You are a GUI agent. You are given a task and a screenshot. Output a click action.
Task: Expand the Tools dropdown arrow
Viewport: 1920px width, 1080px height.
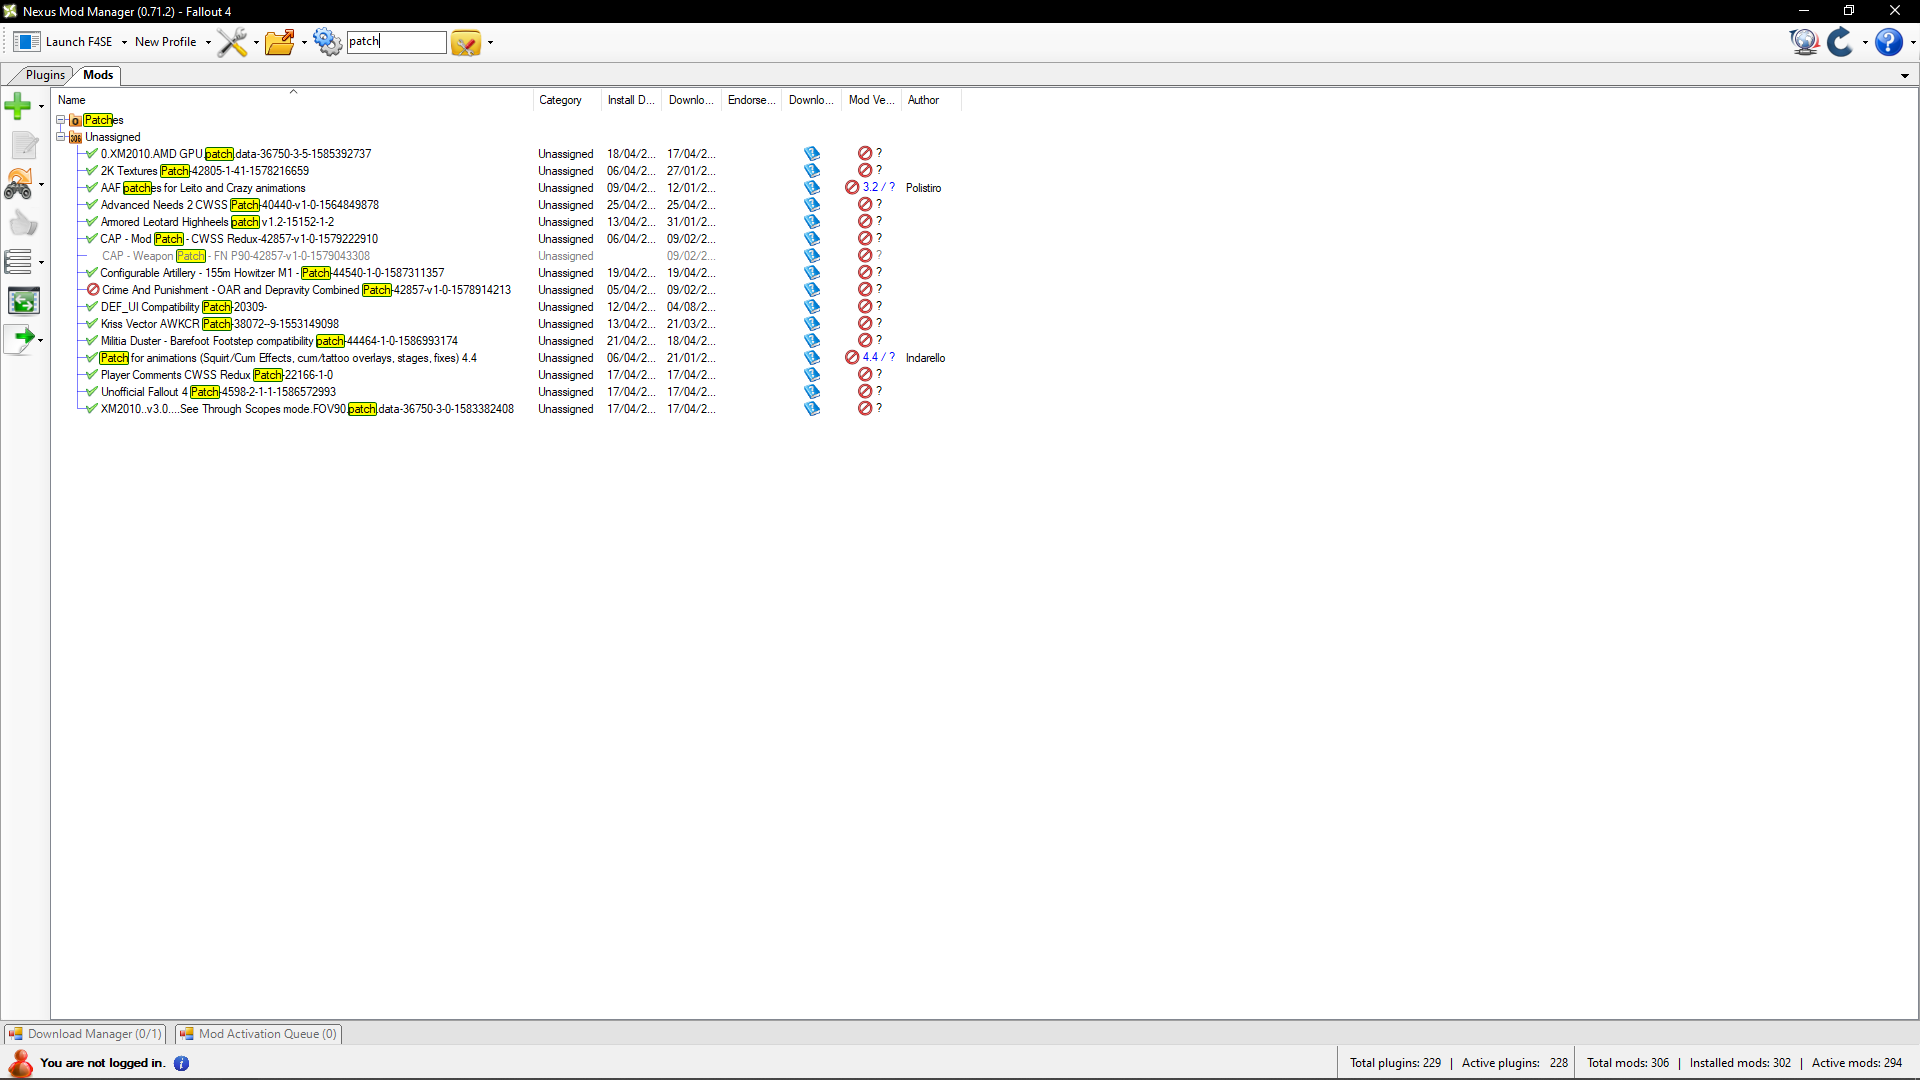(x=256, y=43)
